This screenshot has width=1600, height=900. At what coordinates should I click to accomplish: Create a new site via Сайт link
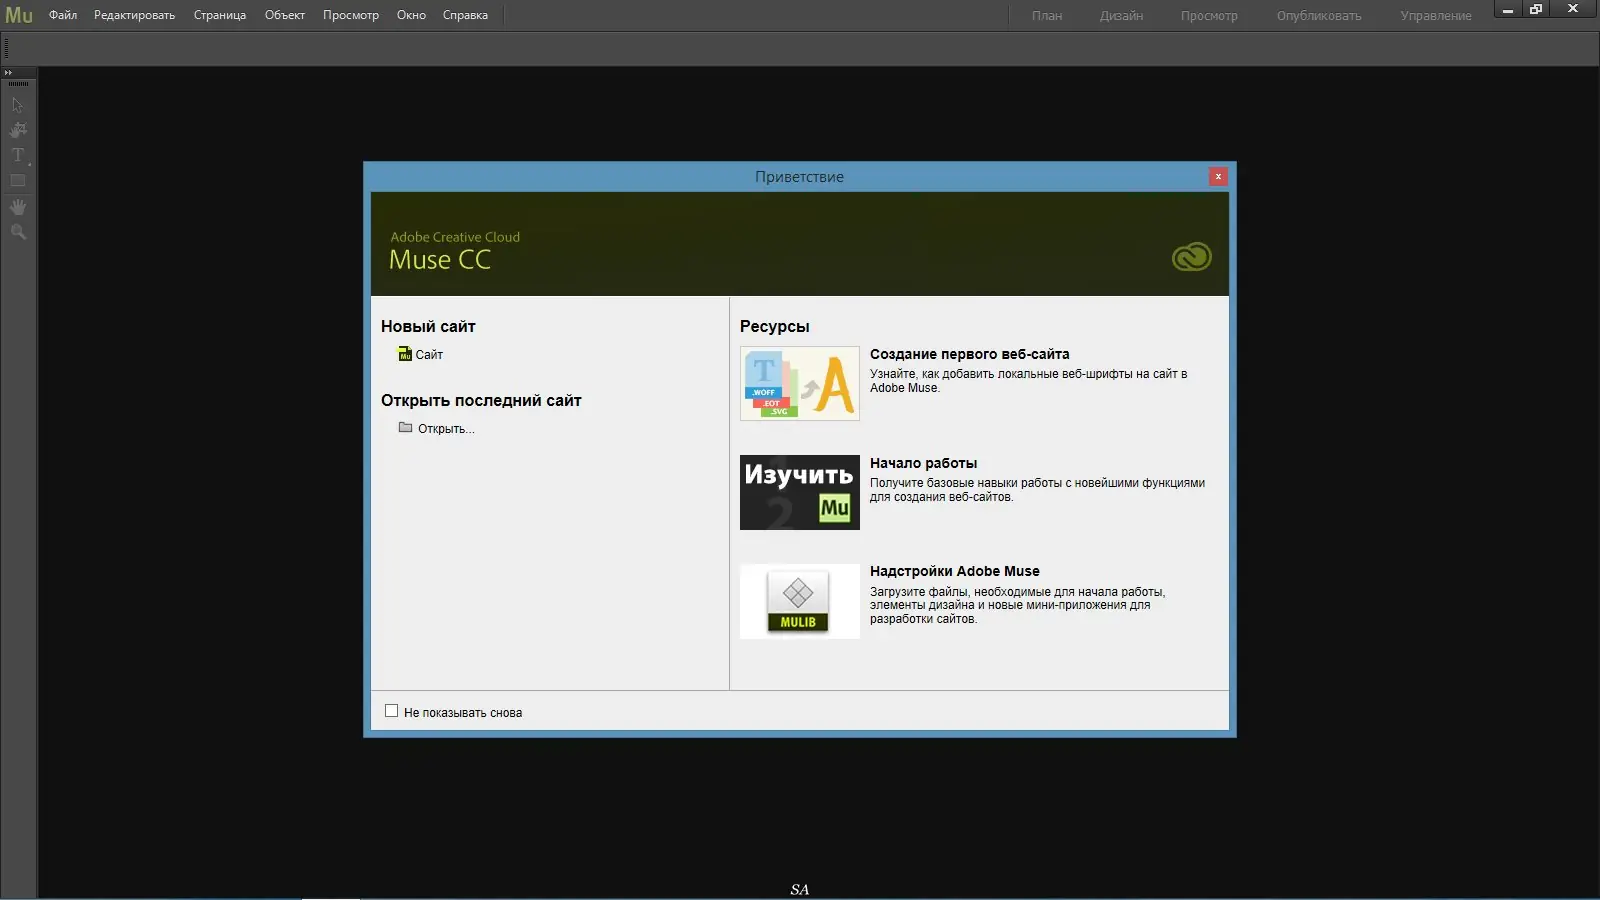[428, 354]
